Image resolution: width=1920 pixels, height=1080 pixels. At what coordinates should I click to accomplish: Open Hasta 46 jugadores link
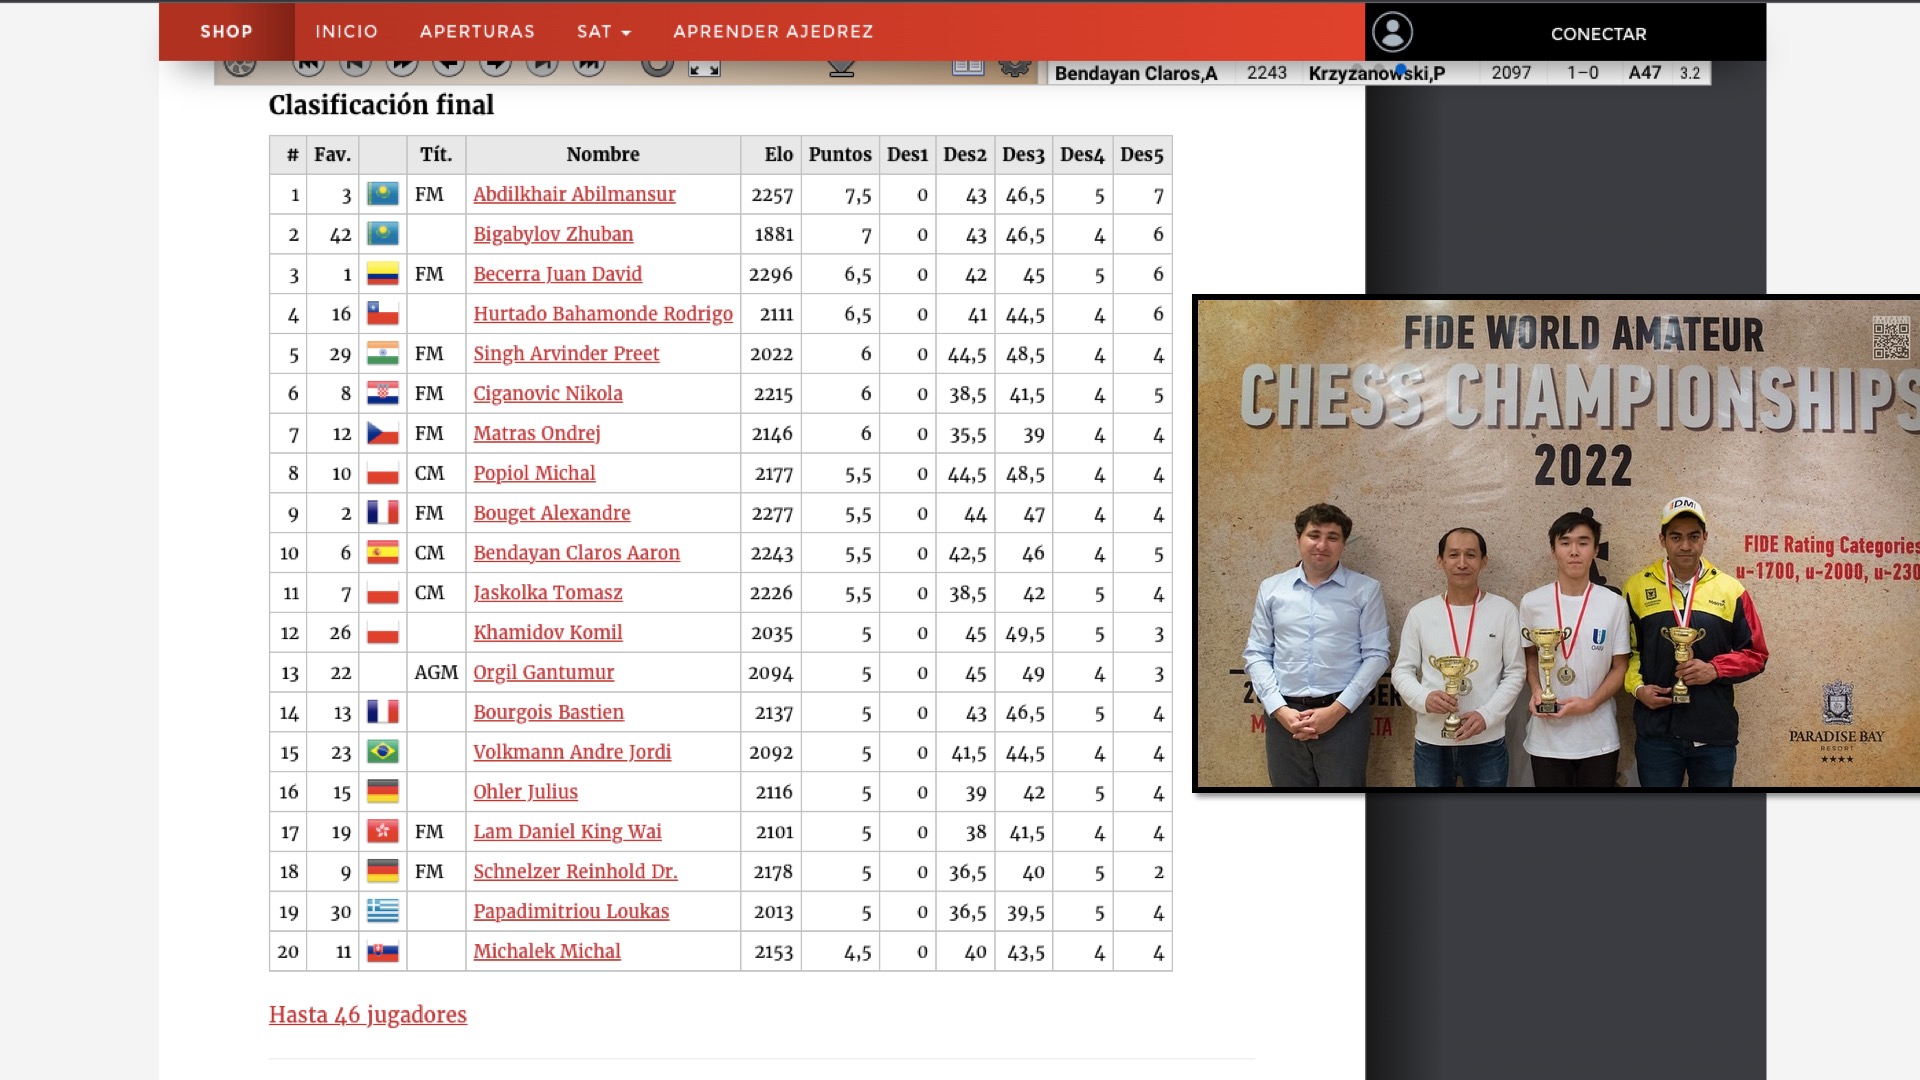point(367,1015)
